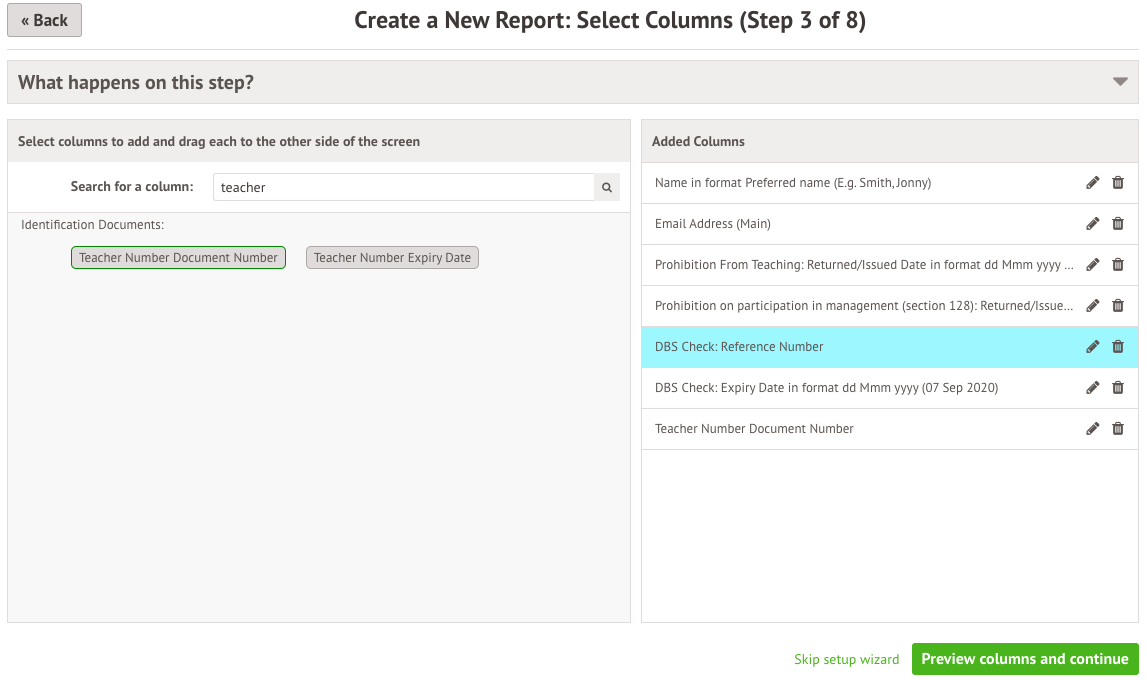Remove the section 128 prohibition column
The width and height of the screenshot is (1147, 680).
click(1118, 306)
